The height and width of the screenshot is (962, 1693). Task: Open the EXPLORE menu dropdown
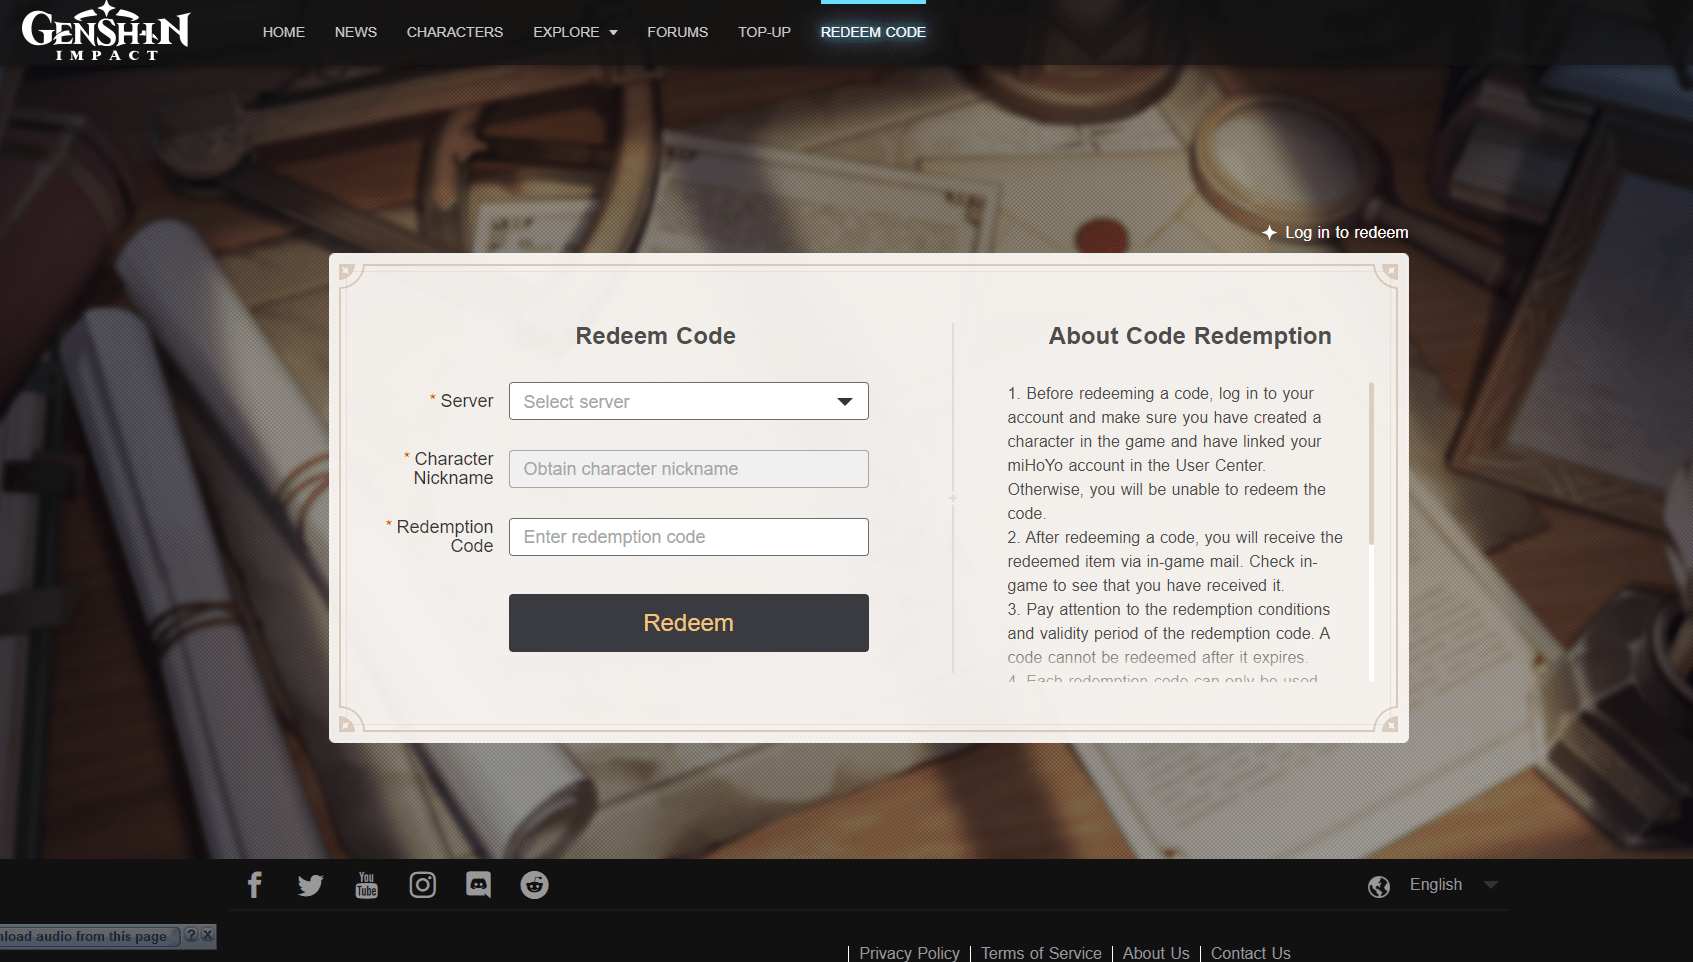[x=575, y=32]
